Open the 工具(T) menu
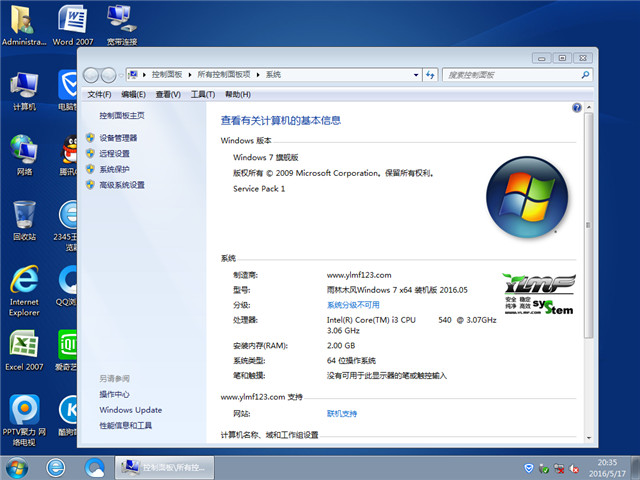The height and width of the screenshot is (480, 640). (x=203, y=94)
